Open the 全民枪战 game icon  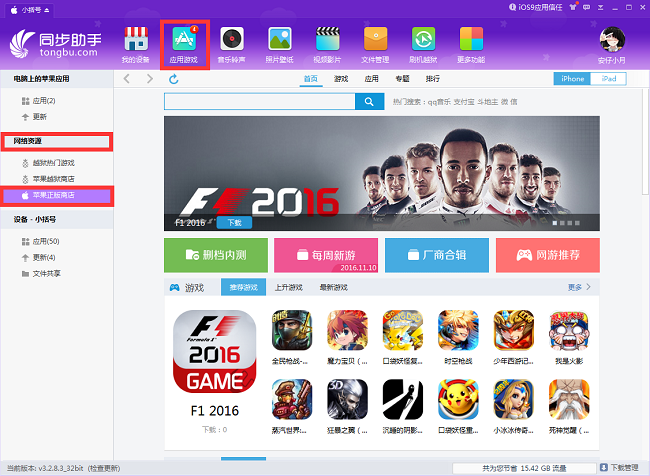pyautogui.click(x=291, y=330)
